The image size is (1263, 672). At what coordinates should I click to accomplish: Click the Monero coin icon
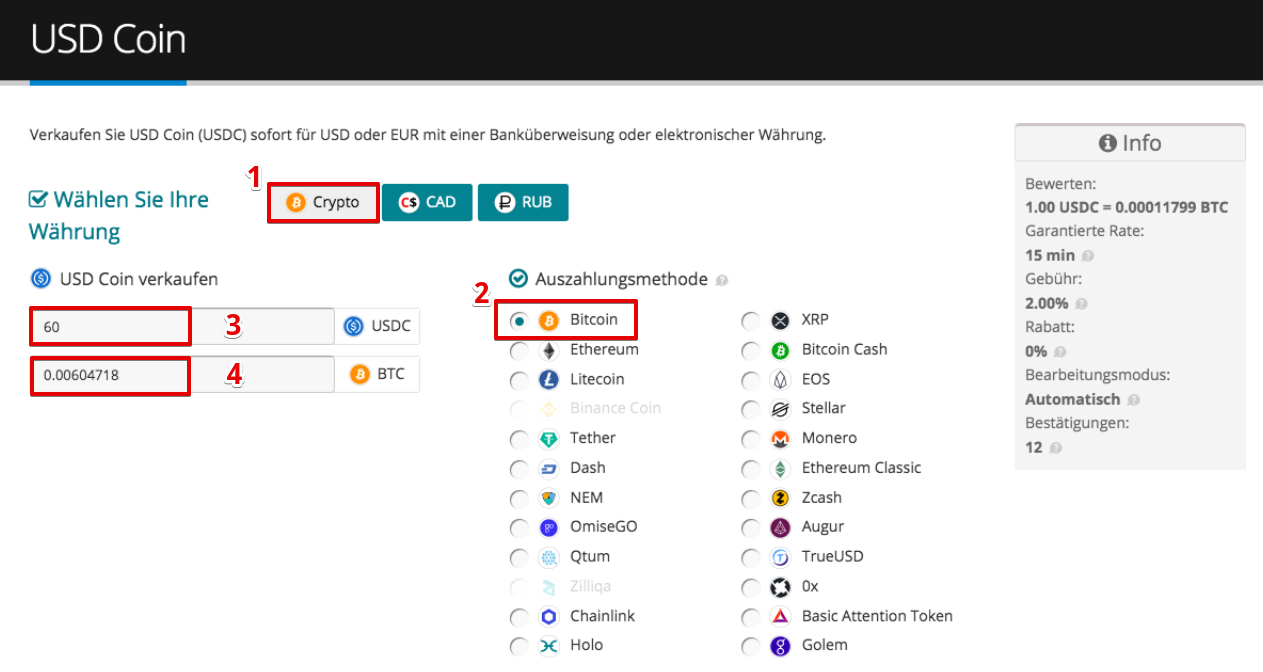pos(780,439)
